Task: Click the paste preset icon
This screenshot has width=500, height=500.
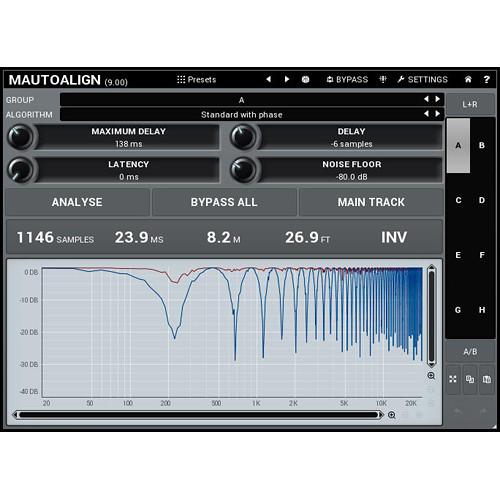Action: (x=487, y=379)
